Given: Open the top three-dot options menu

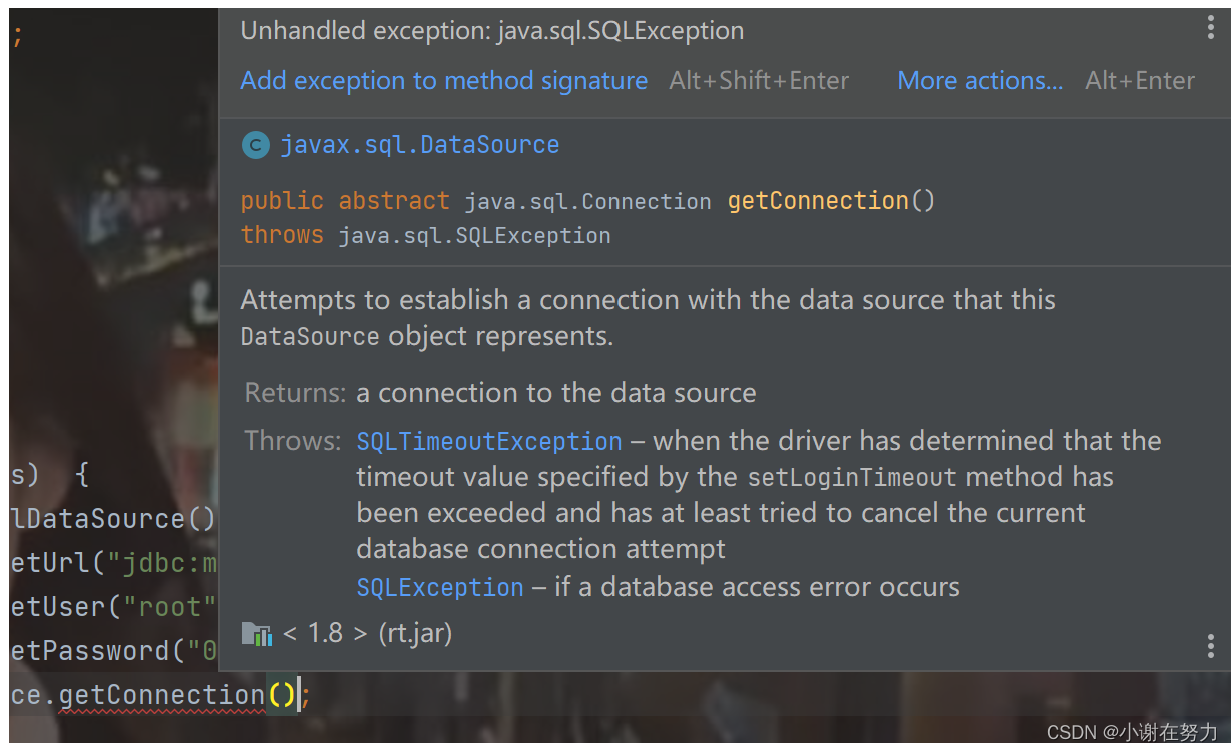Looking at the screenshot, I should tap(1211, 28).
